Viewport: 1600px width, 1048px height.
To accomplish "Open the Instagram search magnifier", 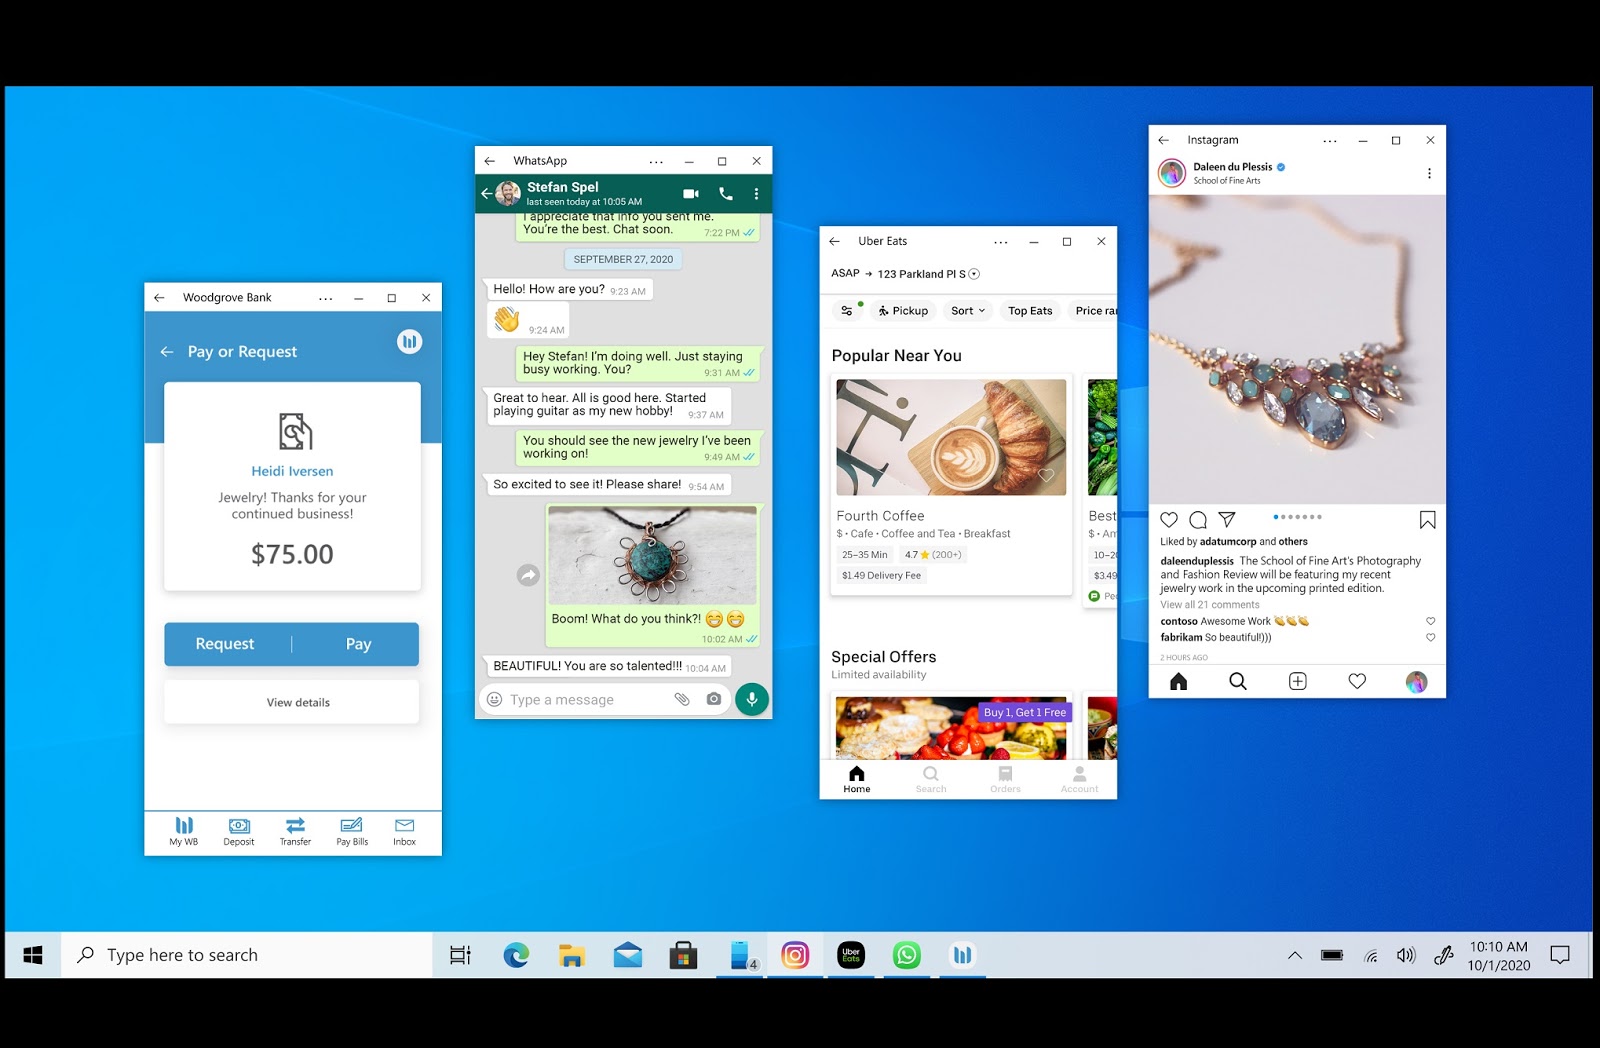I will 1238,681.
